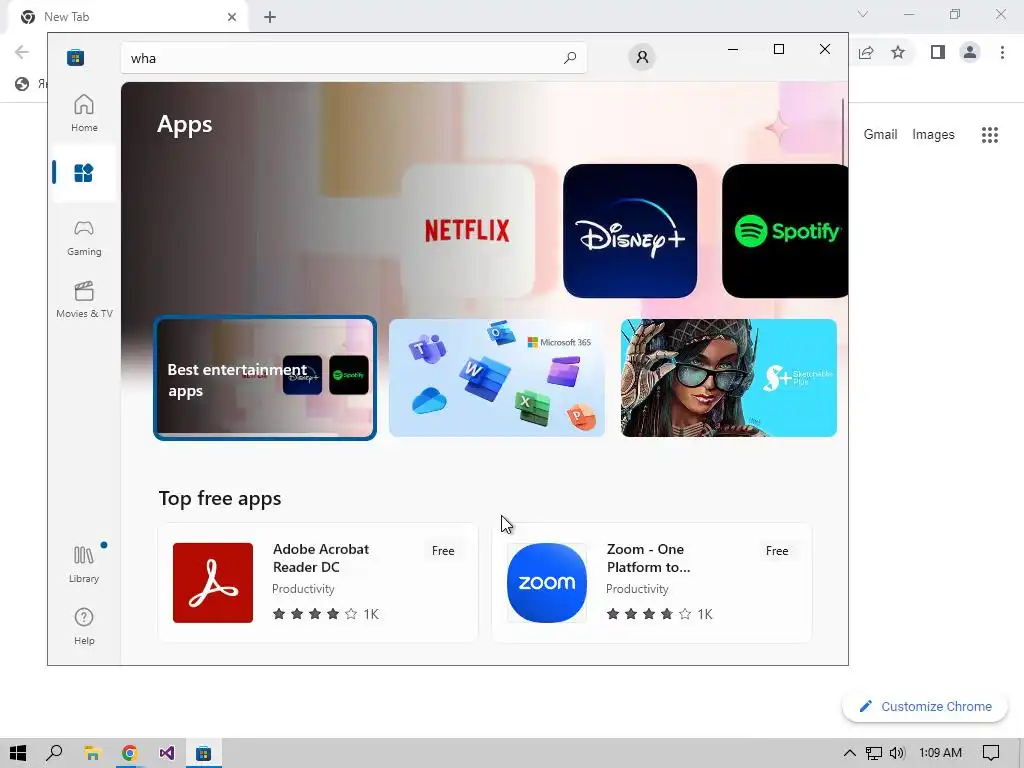Open Chrome profile avatar
1024x768 pixels.
(x=970, y=52)
